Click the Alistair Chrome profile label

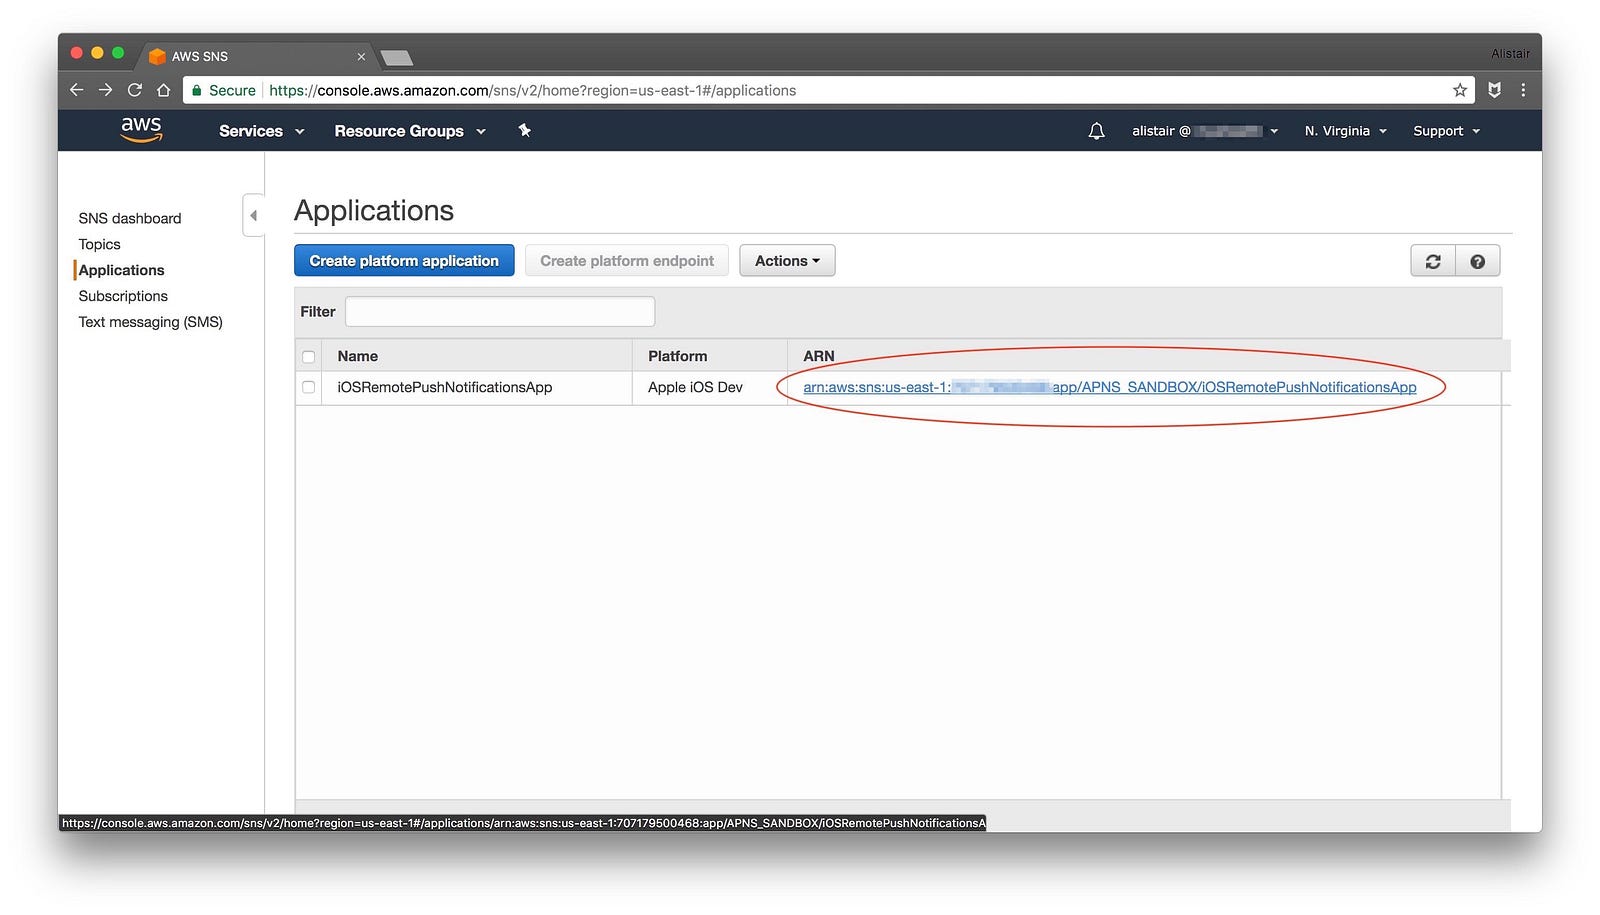(1510, 54)
